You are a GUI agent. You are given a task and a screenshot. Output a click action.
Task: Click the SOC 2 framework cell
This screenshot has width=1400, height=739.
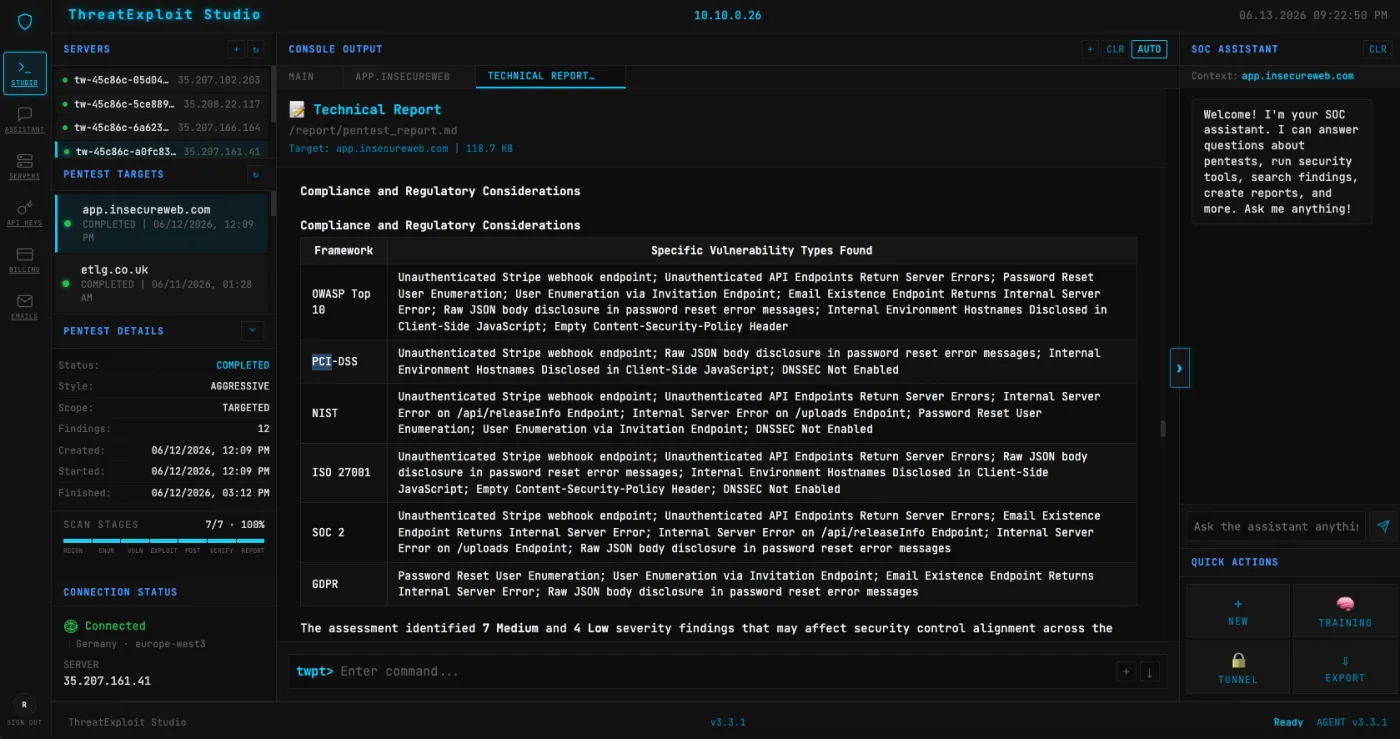point(344,532)
